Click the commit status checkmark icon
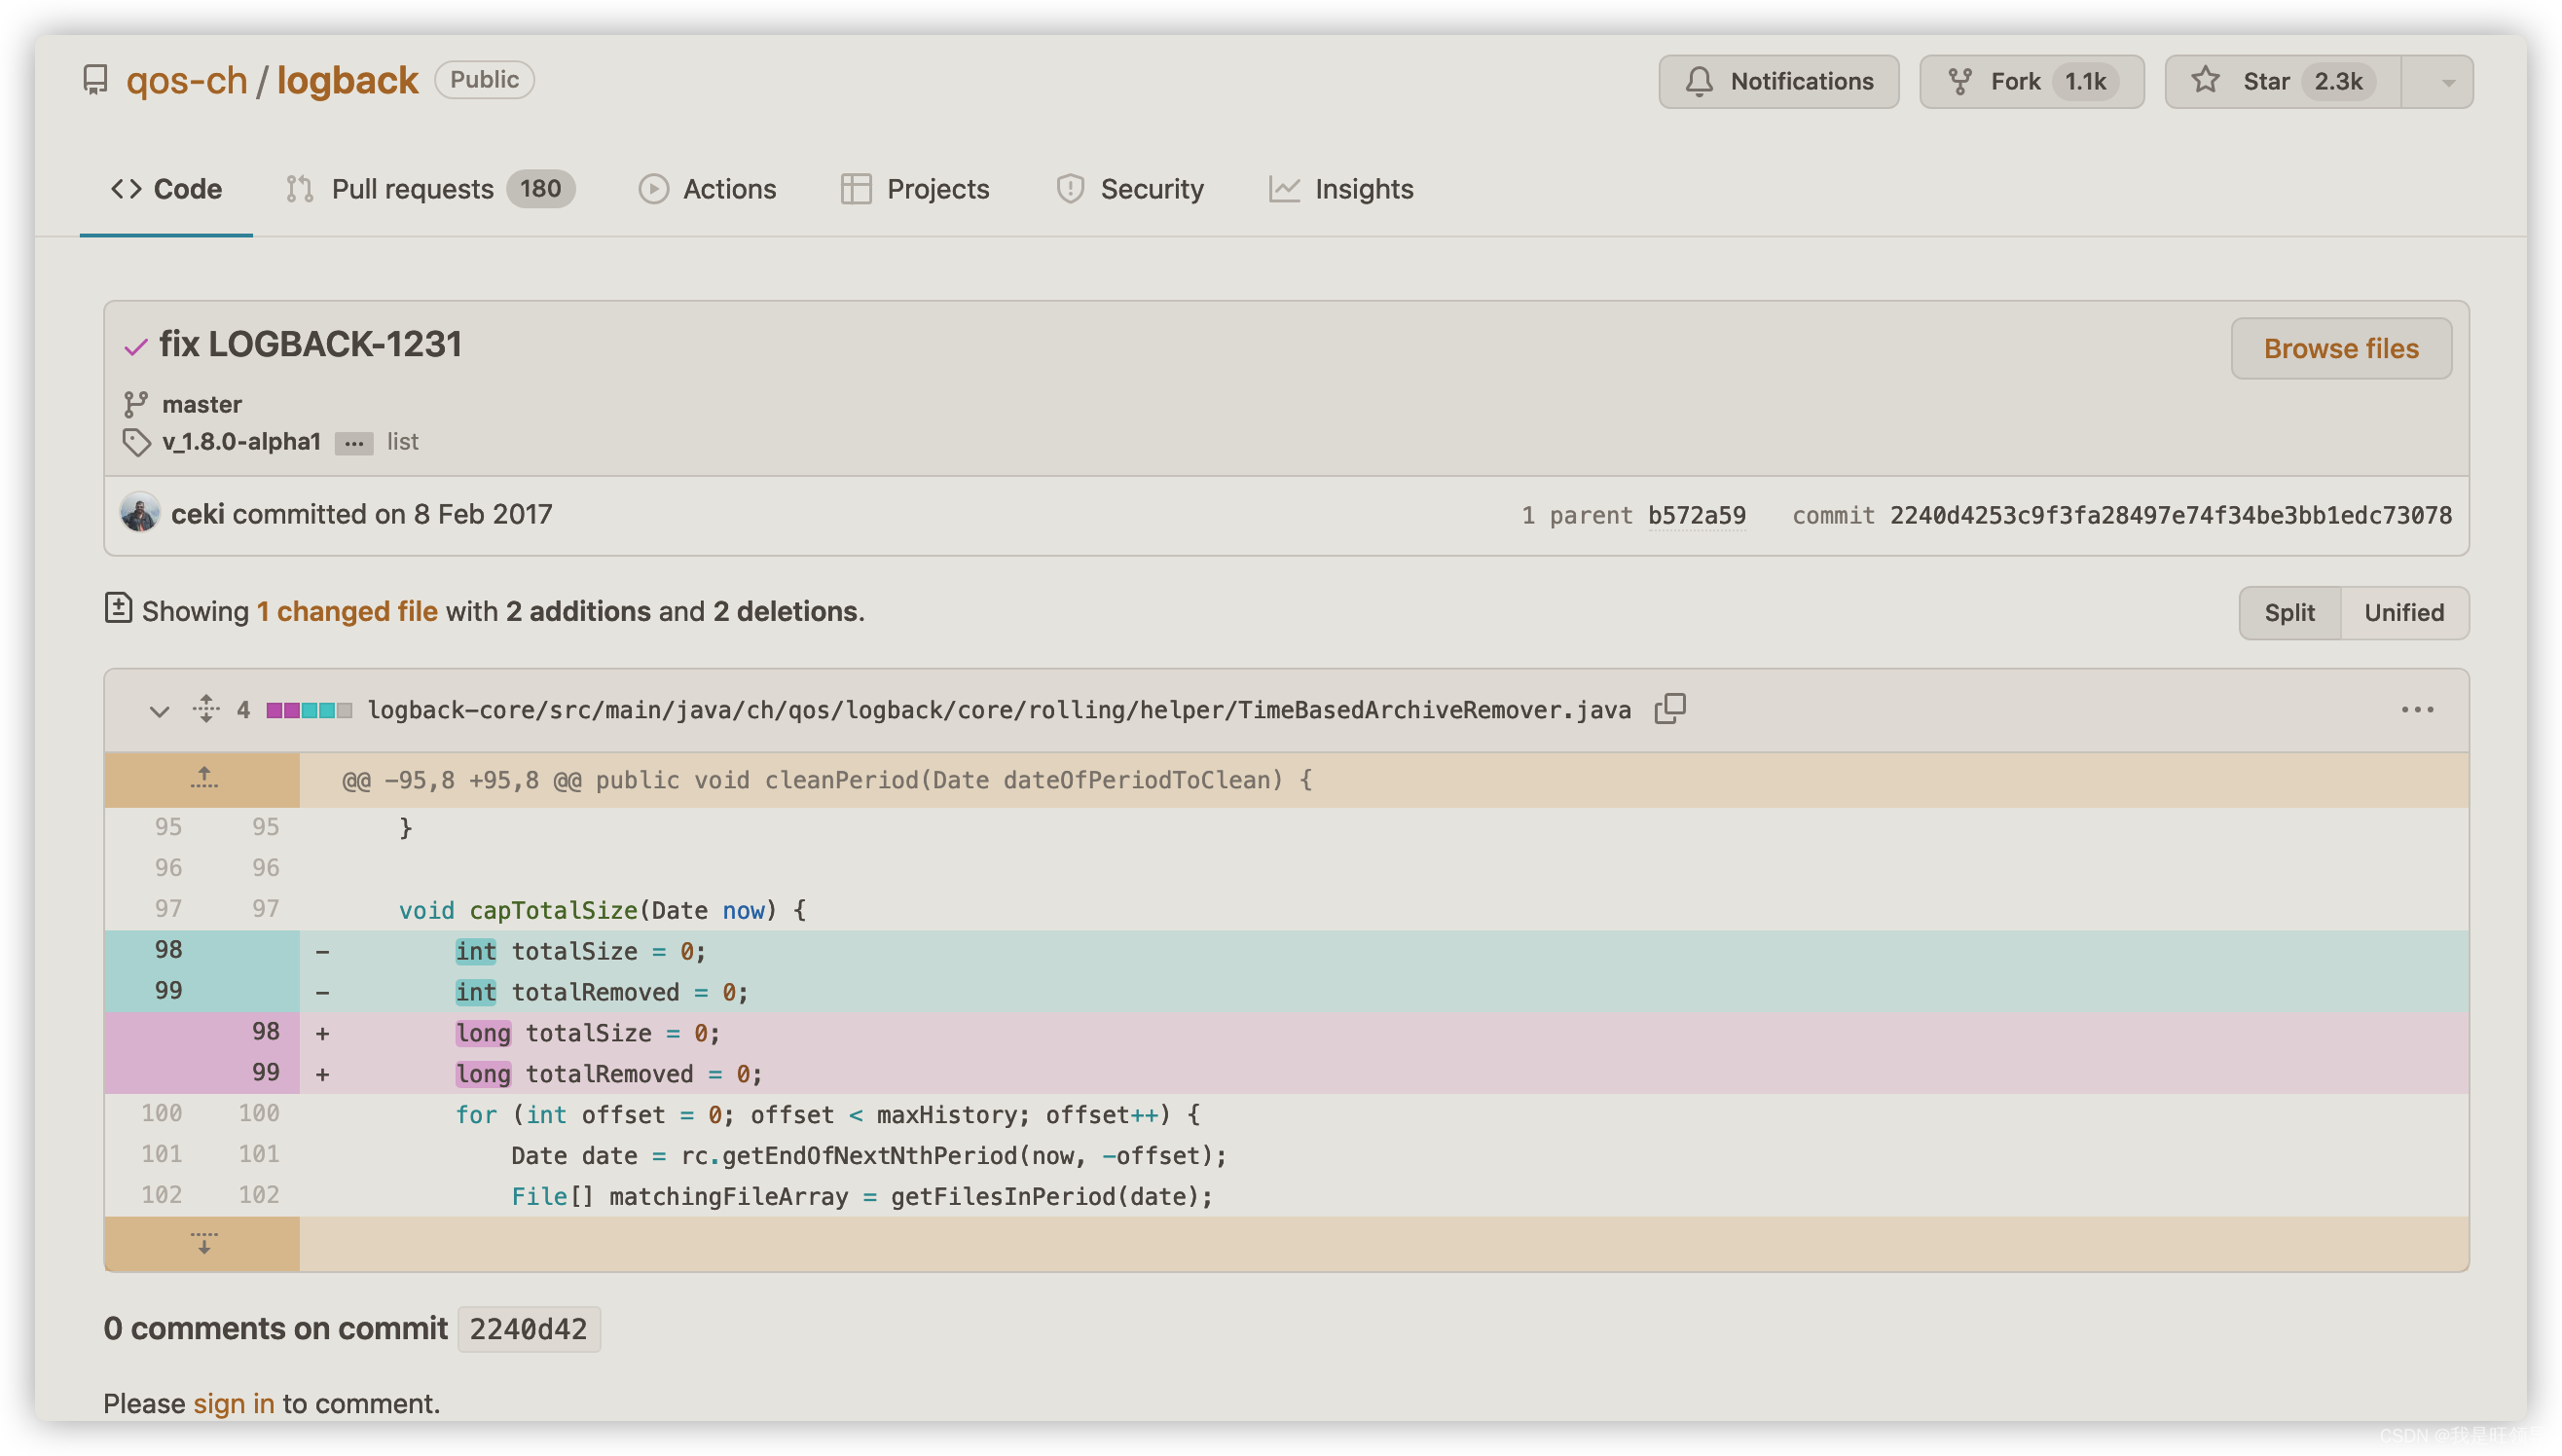This screenshot has width=2562, height=1456. pos(136,347)
